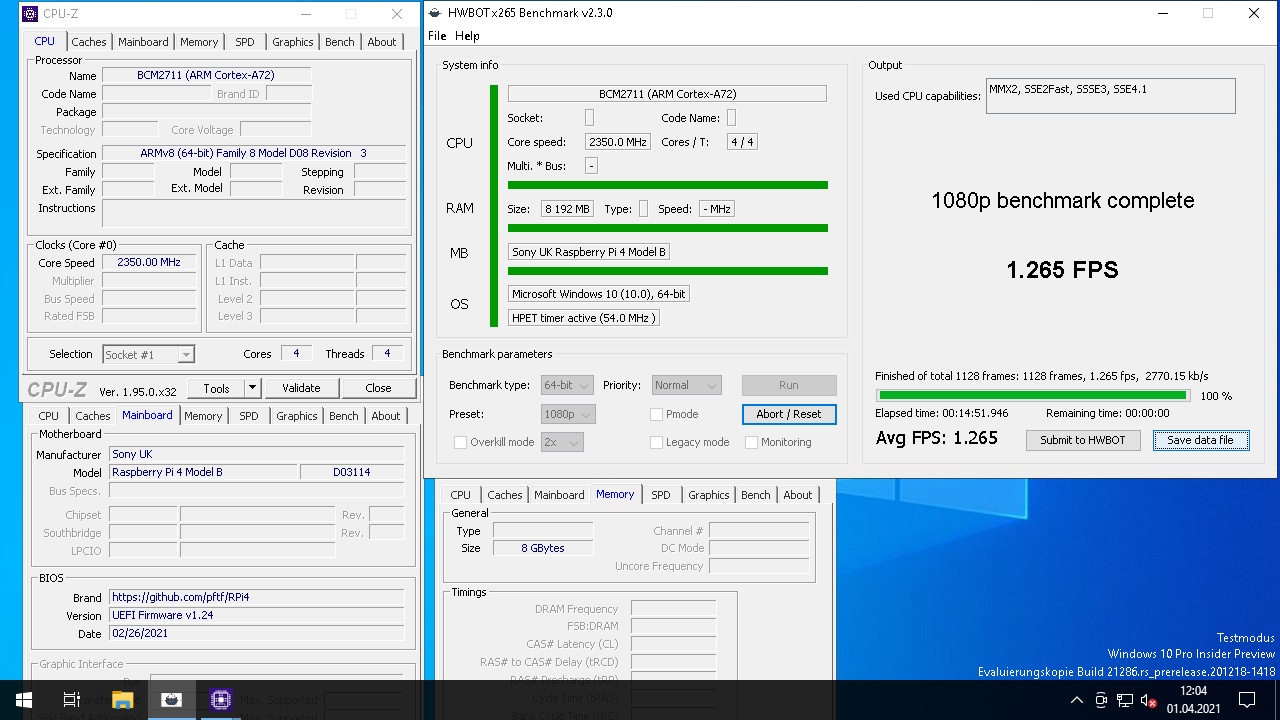
Task: Click the processor Name field BCM2711
Action: click(206, 76)
